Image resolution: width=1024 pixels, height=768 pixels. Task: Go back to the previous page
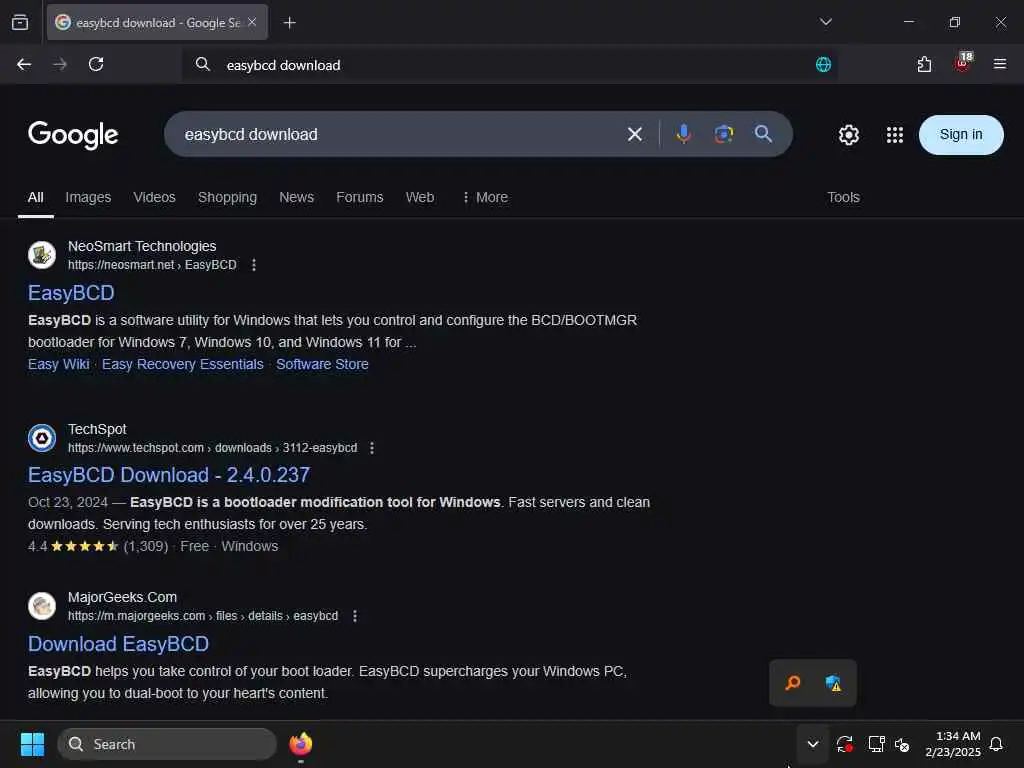coord(24,64)
